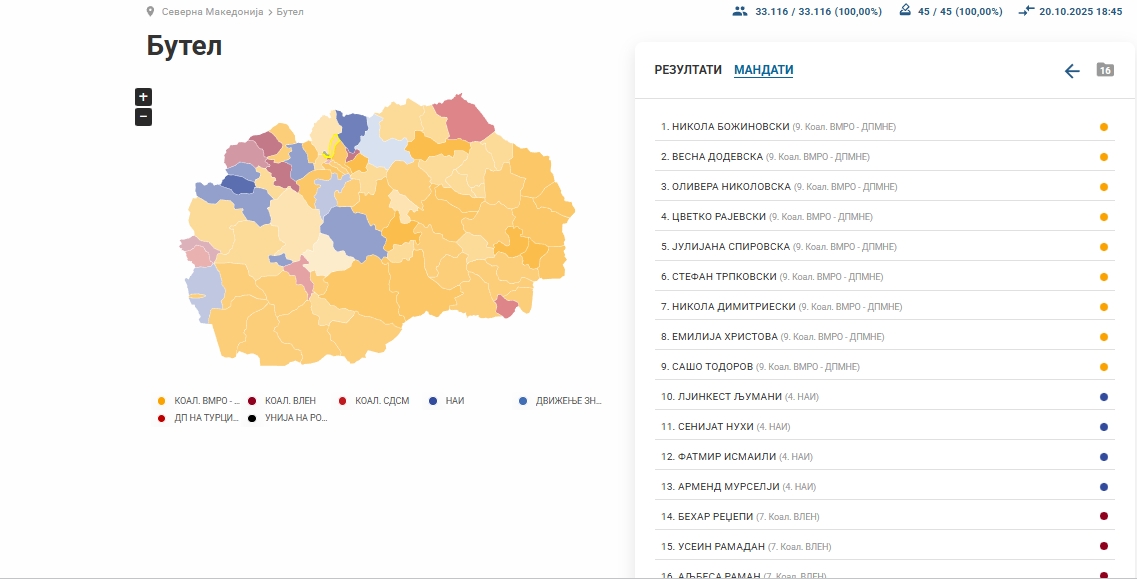Go to Северна Македонија breadcrumb link
Image resolution: width=1137 pixels, height=579 pixels.
(x=212, y=12)
